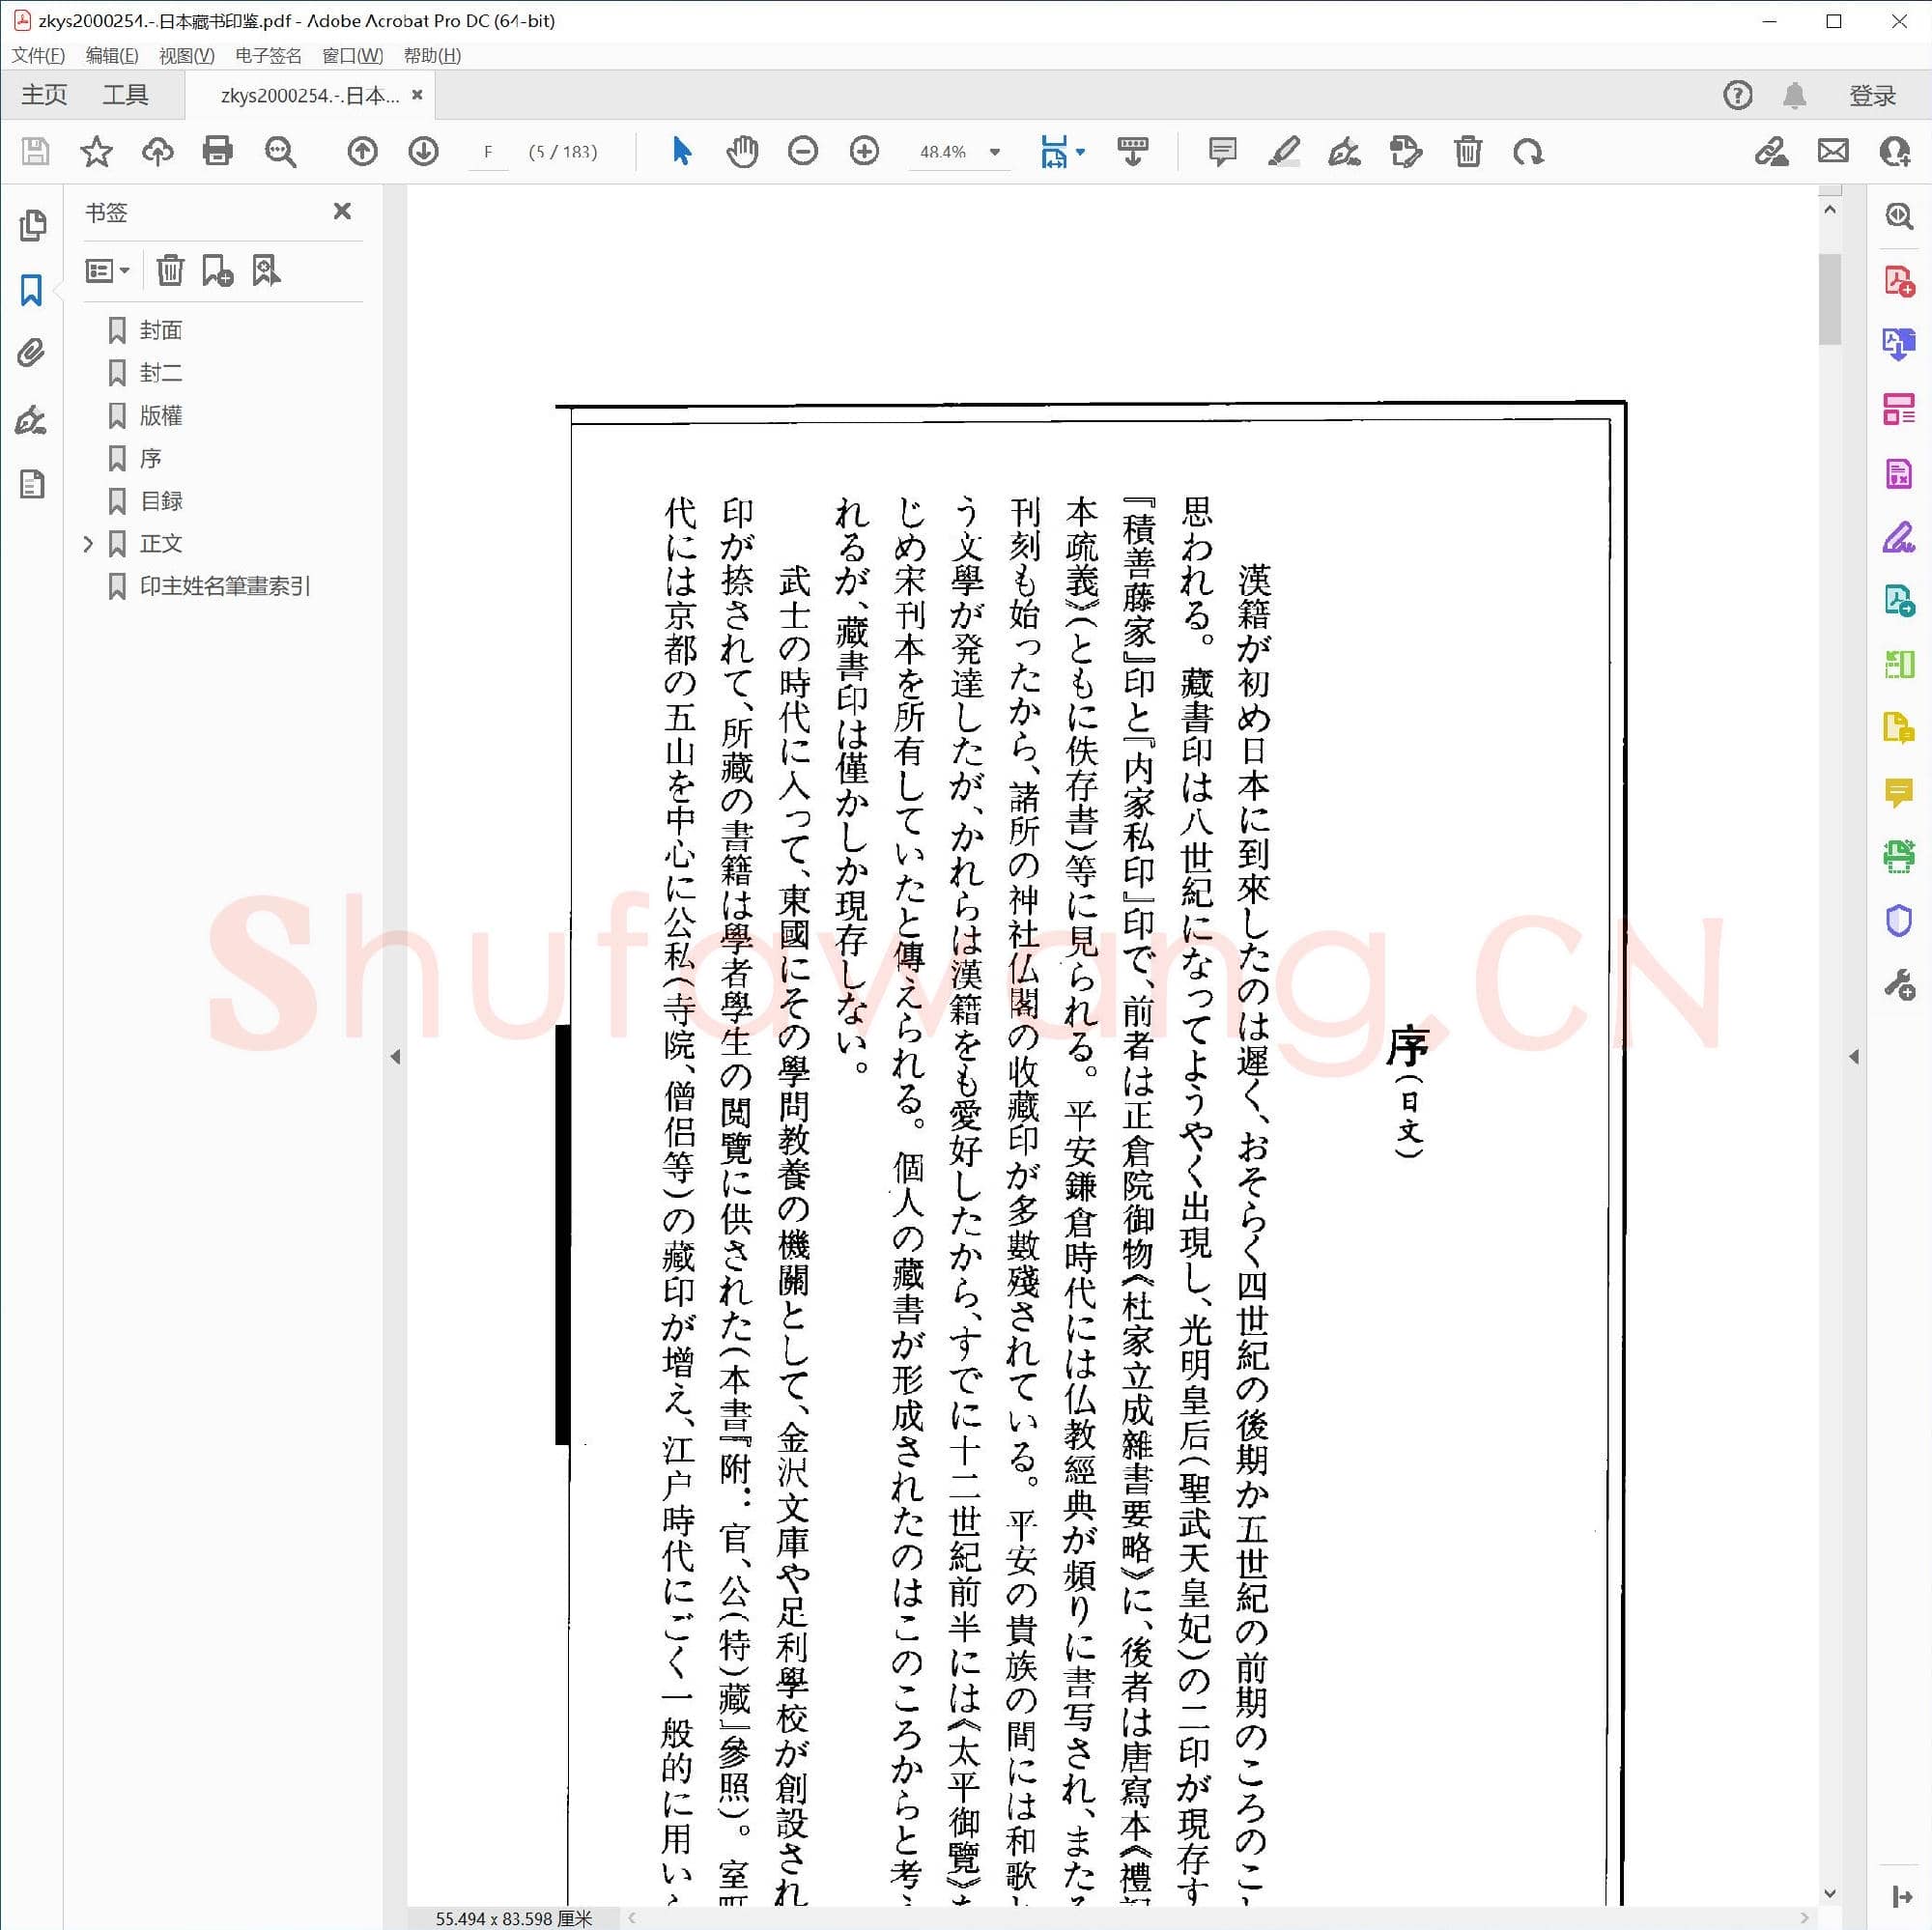Open the 文件 menu

(x=40, y=55)
